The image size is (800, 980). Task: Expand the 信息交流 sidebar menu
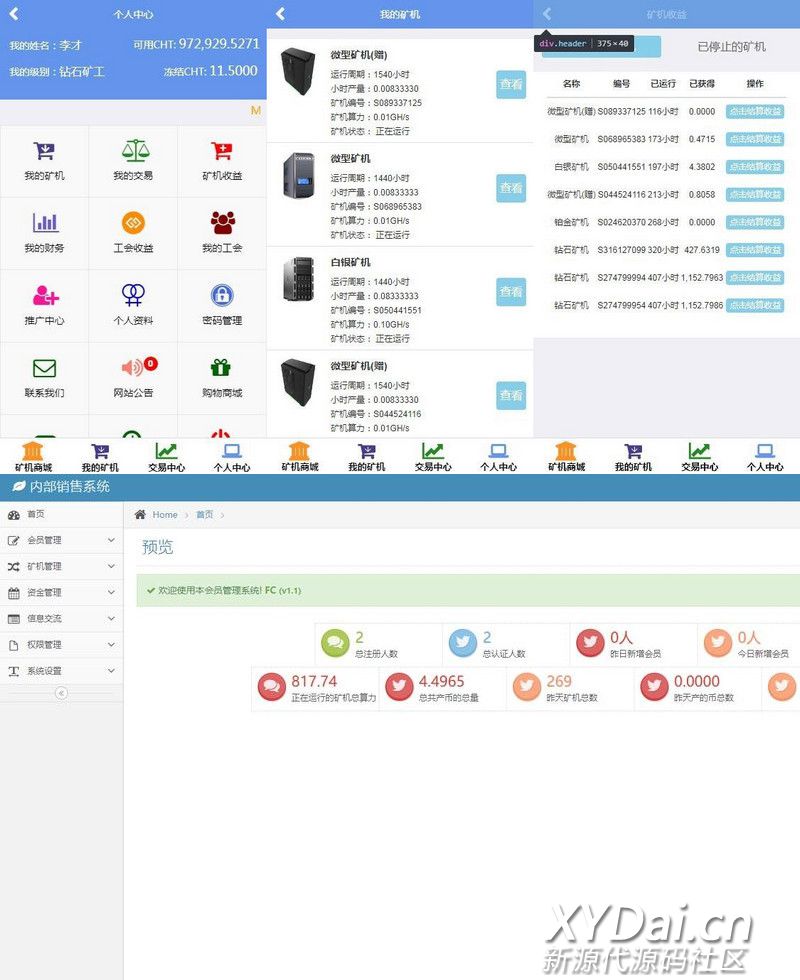61,619
